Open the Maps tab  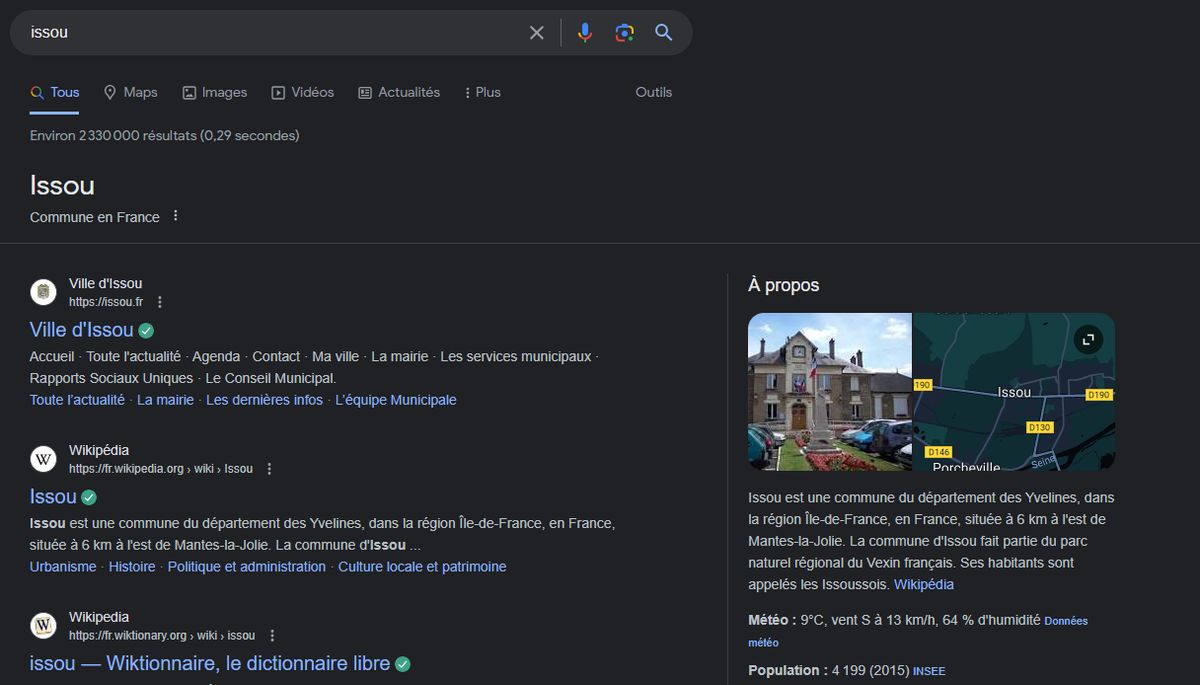(x=130, y=92)
